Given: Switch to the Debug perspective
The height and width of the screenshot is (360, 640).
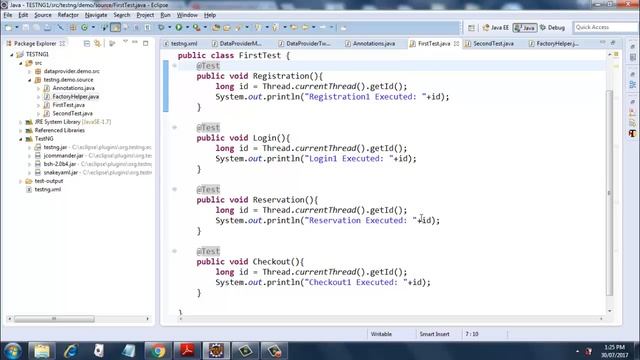Looking at the screenshot, I should point(552,28).
